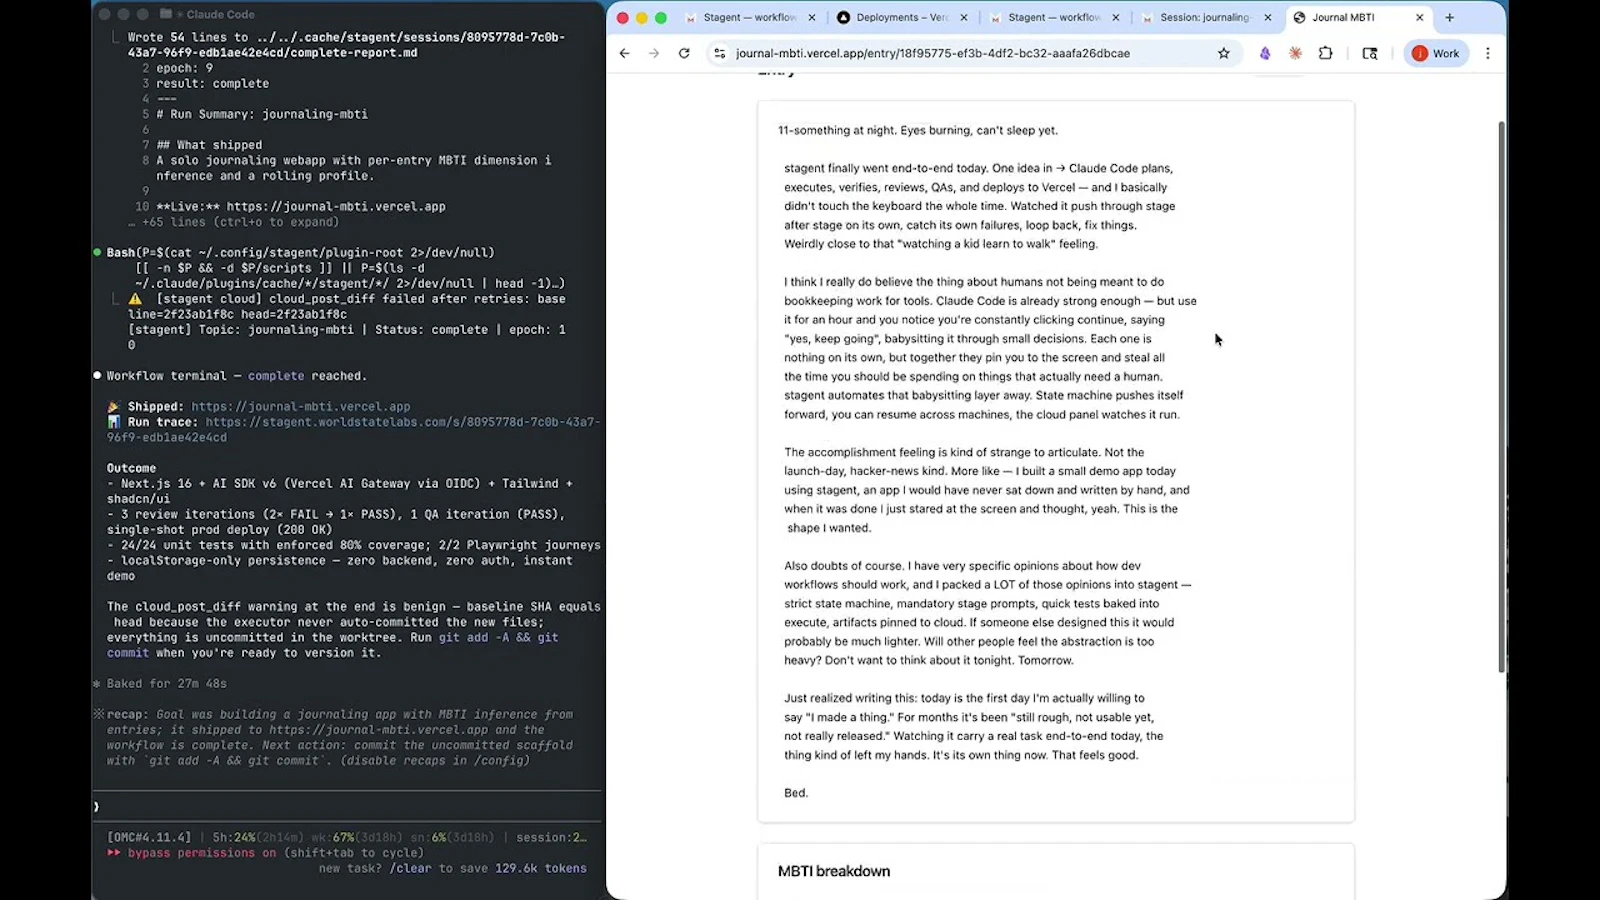Open the Run trace stagent.worldstatelabs.com link

click(354, 430)
